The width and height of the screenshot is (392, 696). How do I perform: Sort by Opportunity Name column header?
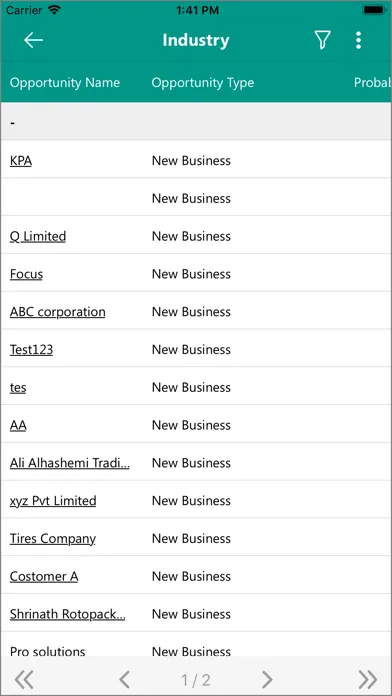point(65,83)
